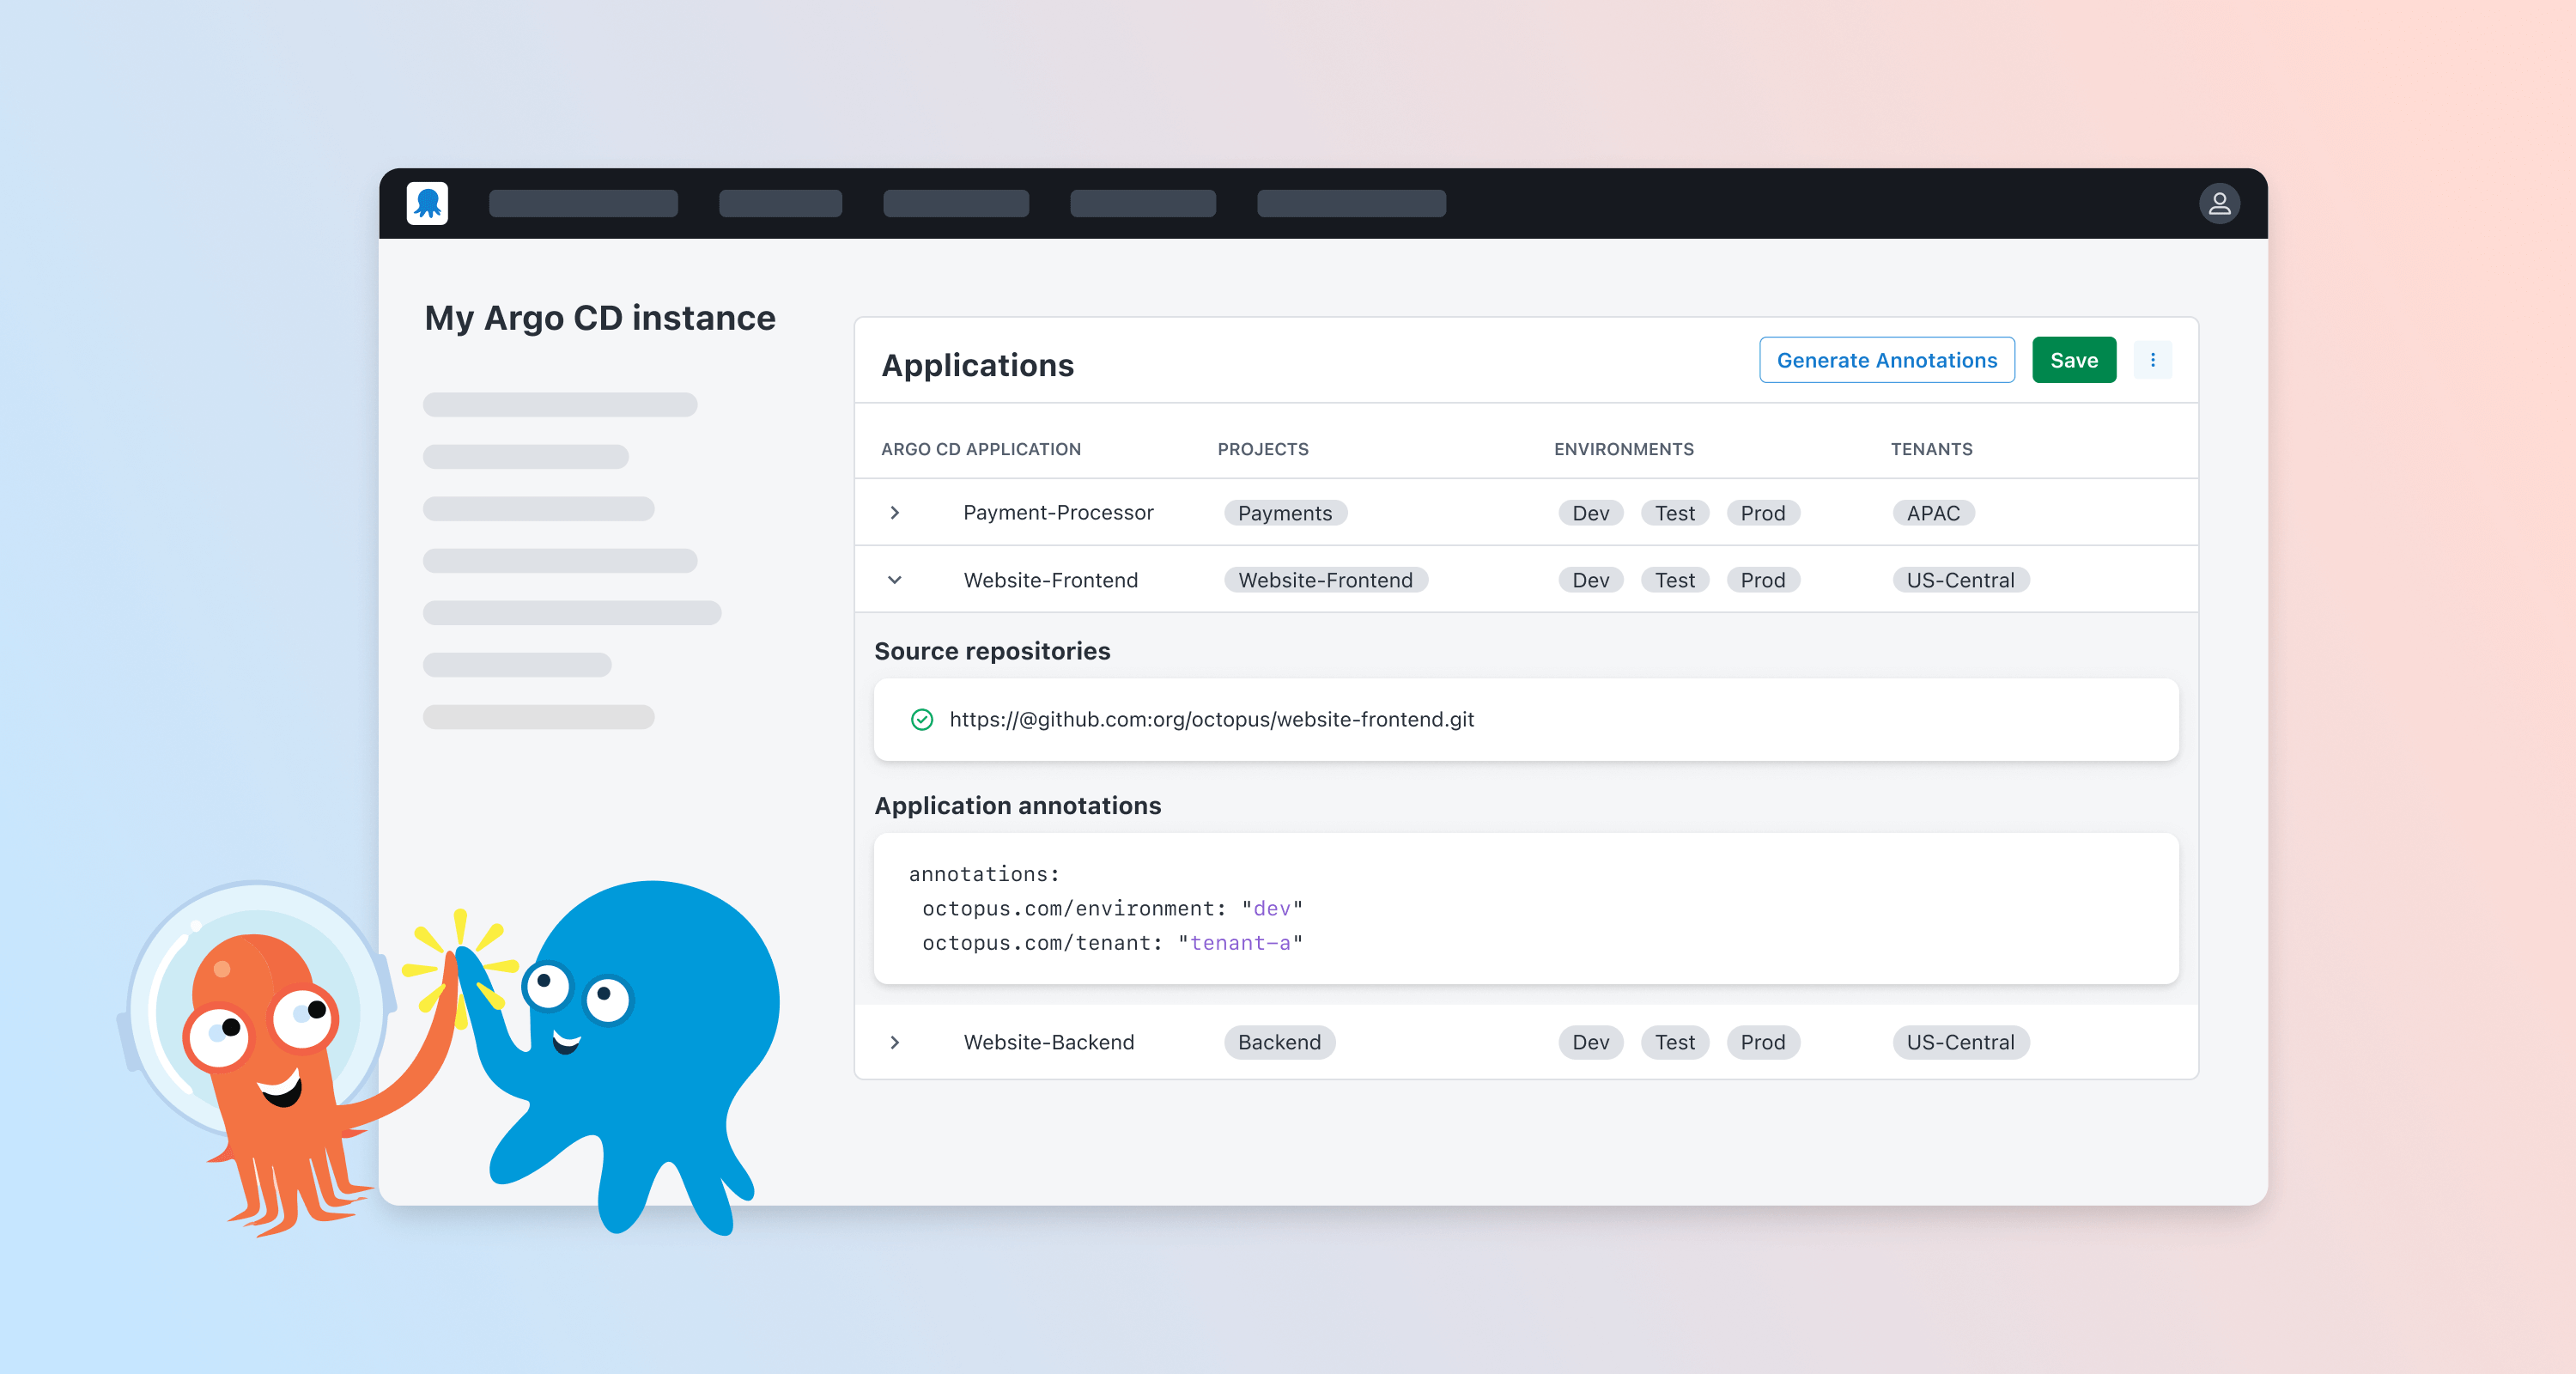
Task: Select the US-Central tenant tag for Website-Frontend
Action: pos(1960,580)
